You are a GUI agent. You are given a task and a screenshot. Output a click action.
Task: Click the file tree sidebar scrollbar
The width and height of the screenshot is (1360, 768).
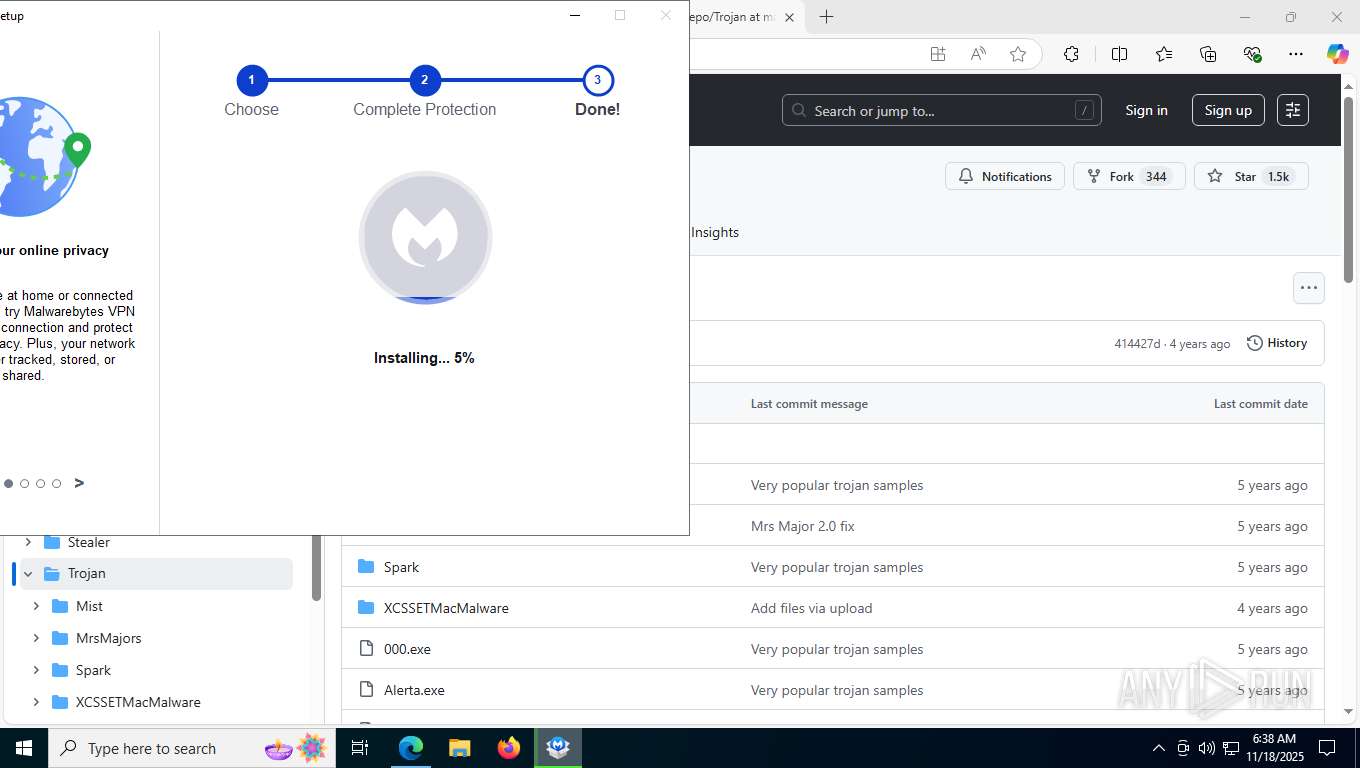tap(316, 566)
